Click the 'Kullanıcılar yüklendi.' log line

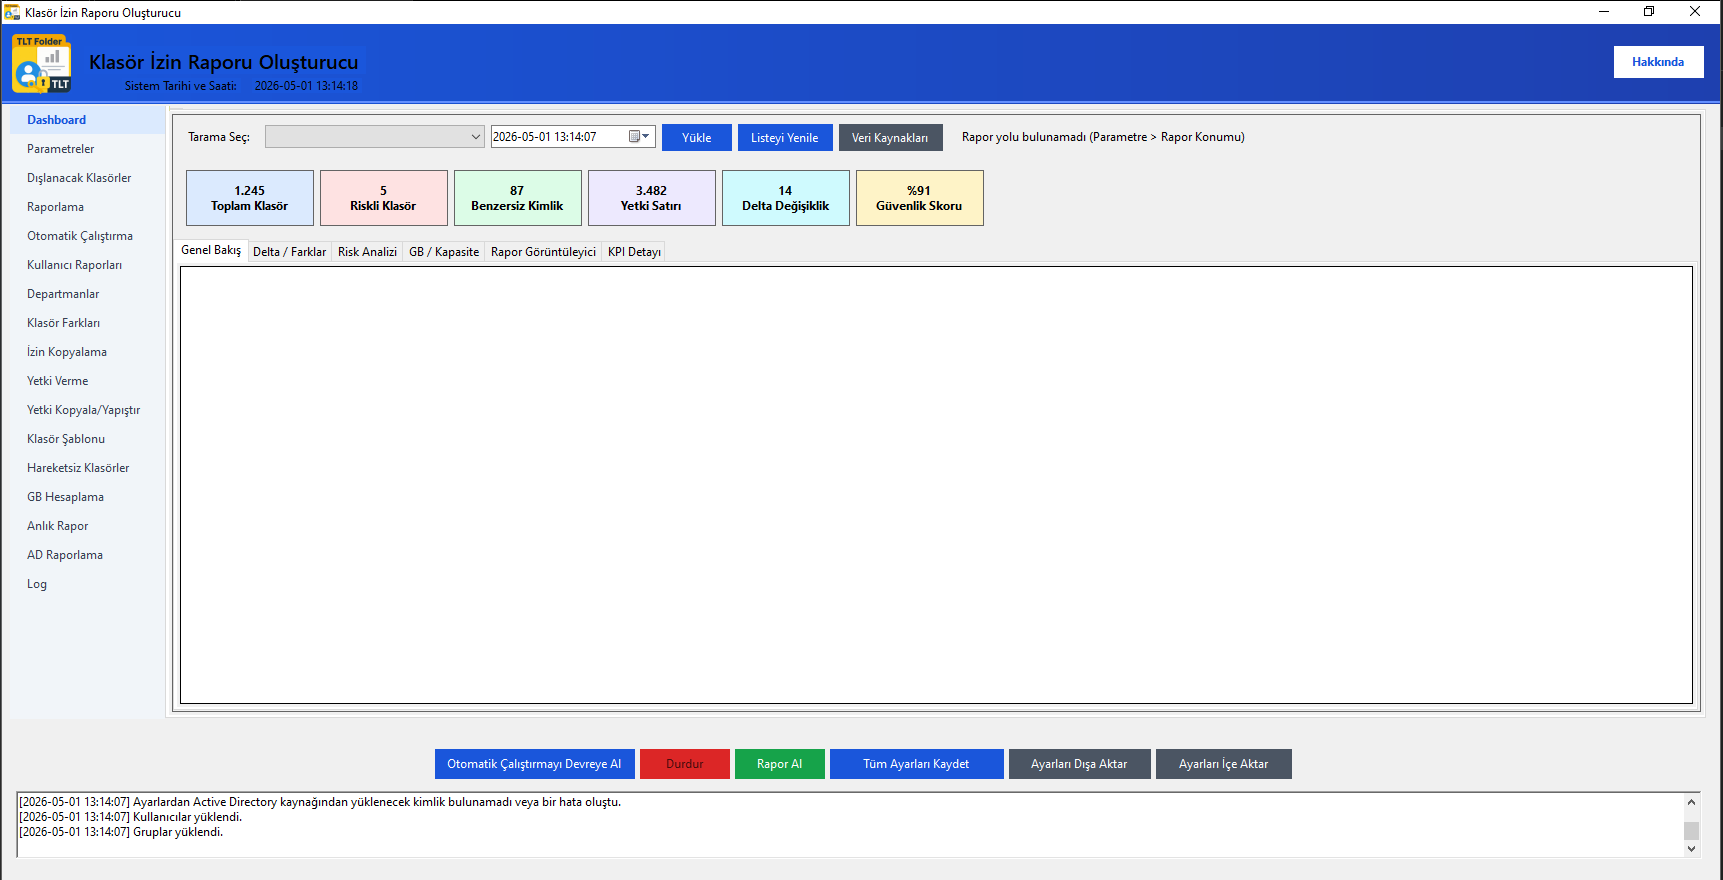(131, 817)
